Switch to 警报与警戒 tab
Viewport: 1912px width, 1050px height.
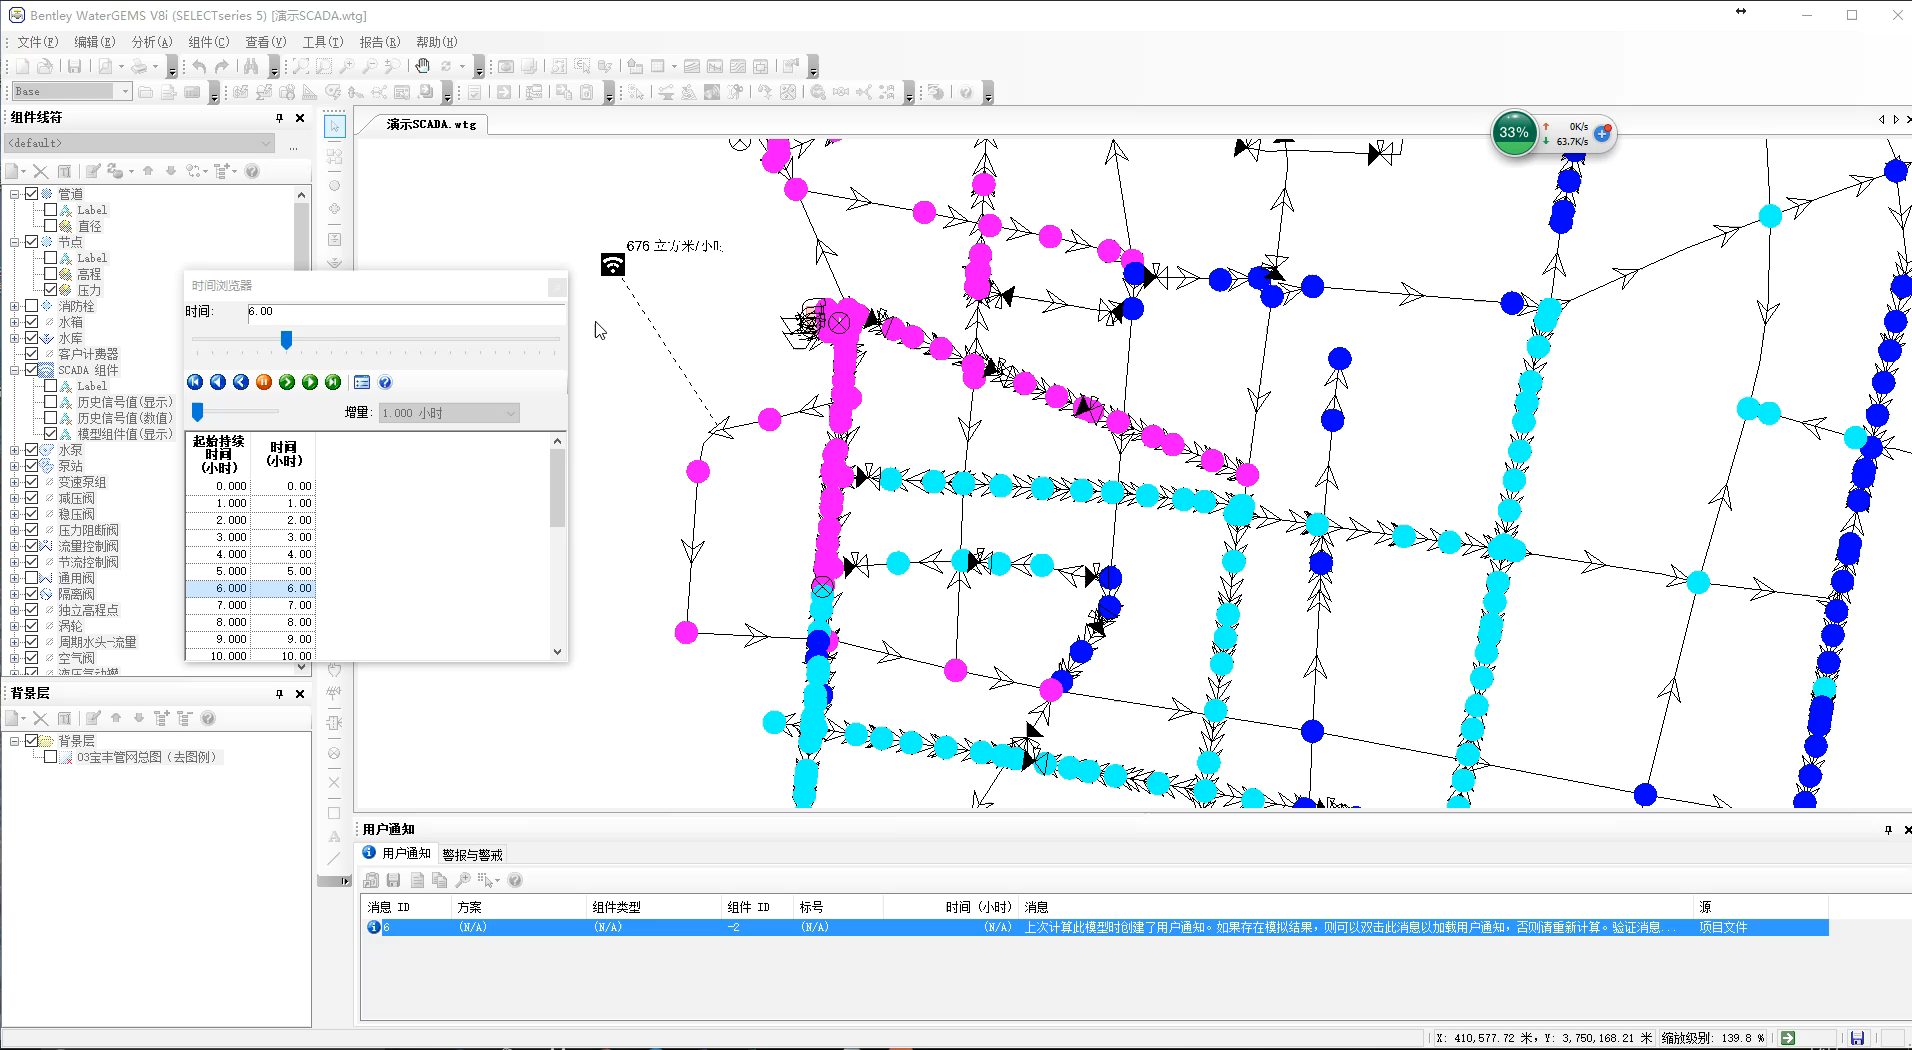tap(473, 855)
